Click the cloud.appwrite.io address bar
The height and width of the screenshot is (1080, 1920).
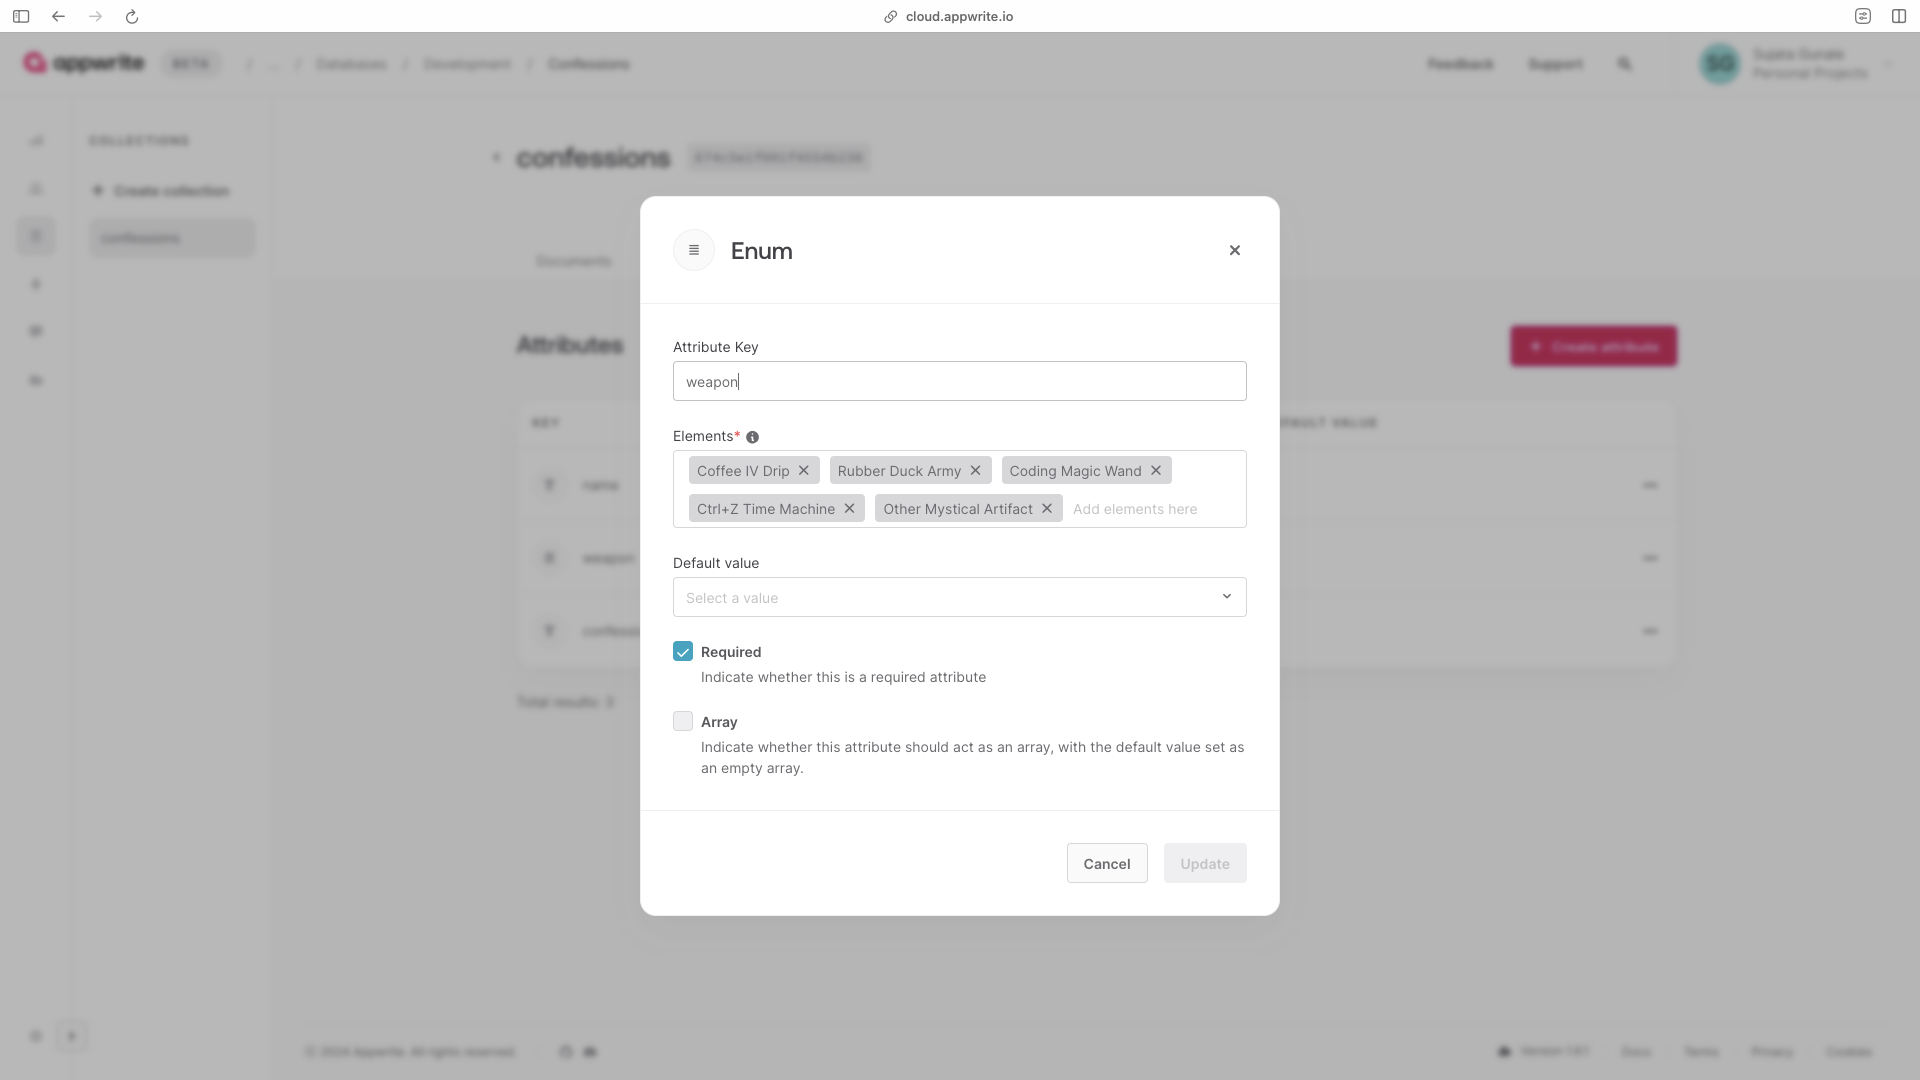(958, 16)
